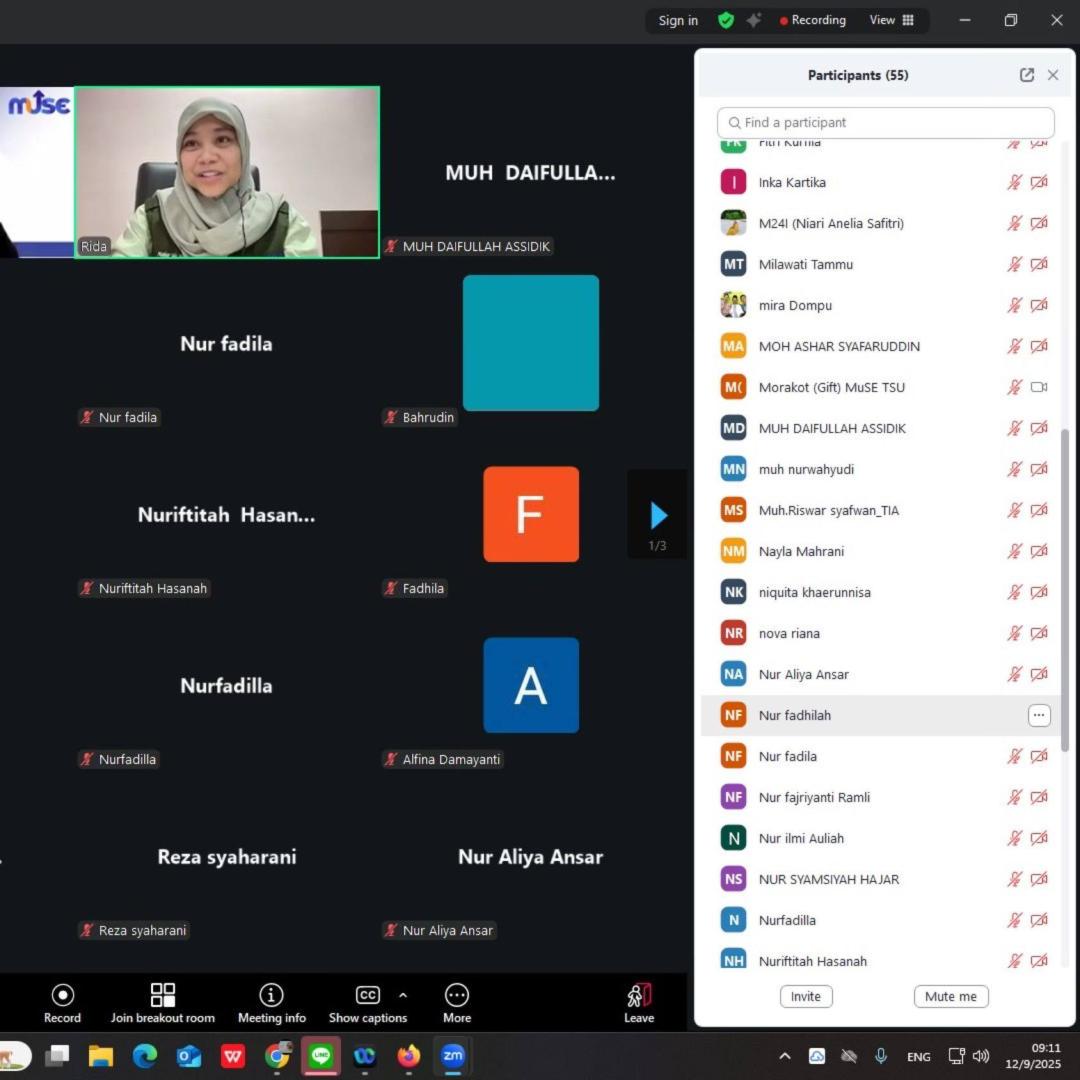Screen dimensions: 1080x1080
Task: Click the Show captions CC icon
Action: pyautogui.click(x=367, y=995)
